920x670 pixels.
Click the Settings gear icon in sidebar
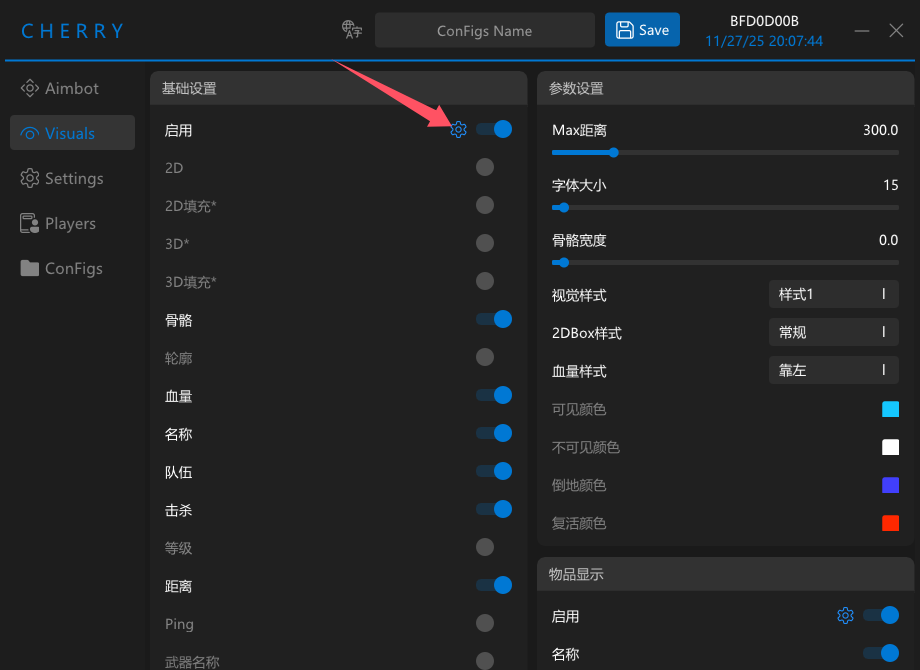pos(29,178)
